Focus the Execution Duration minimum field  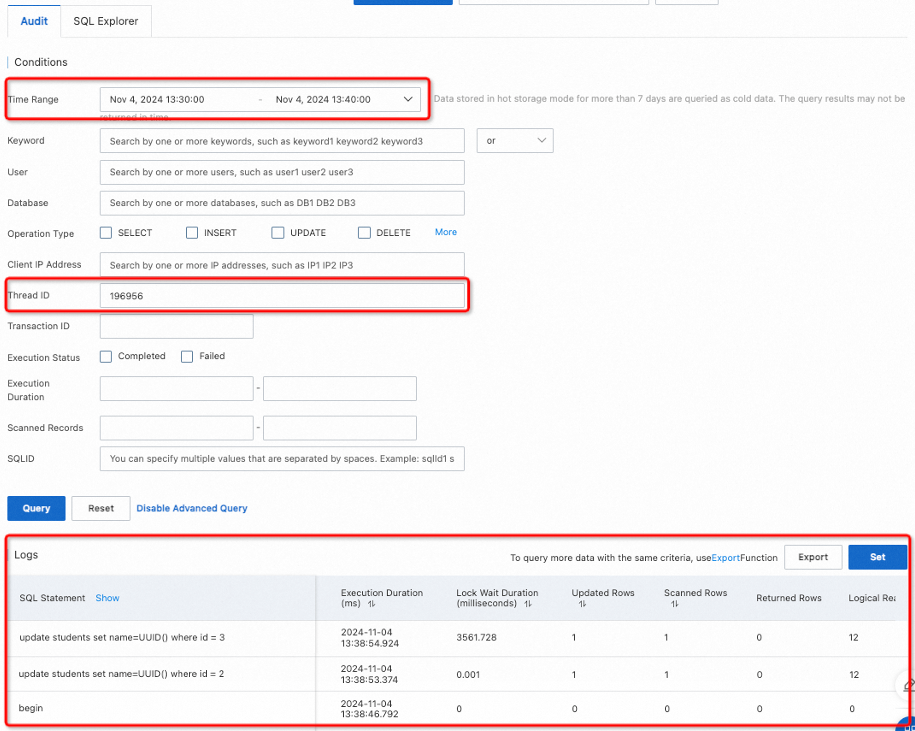[x=177, y=389]
